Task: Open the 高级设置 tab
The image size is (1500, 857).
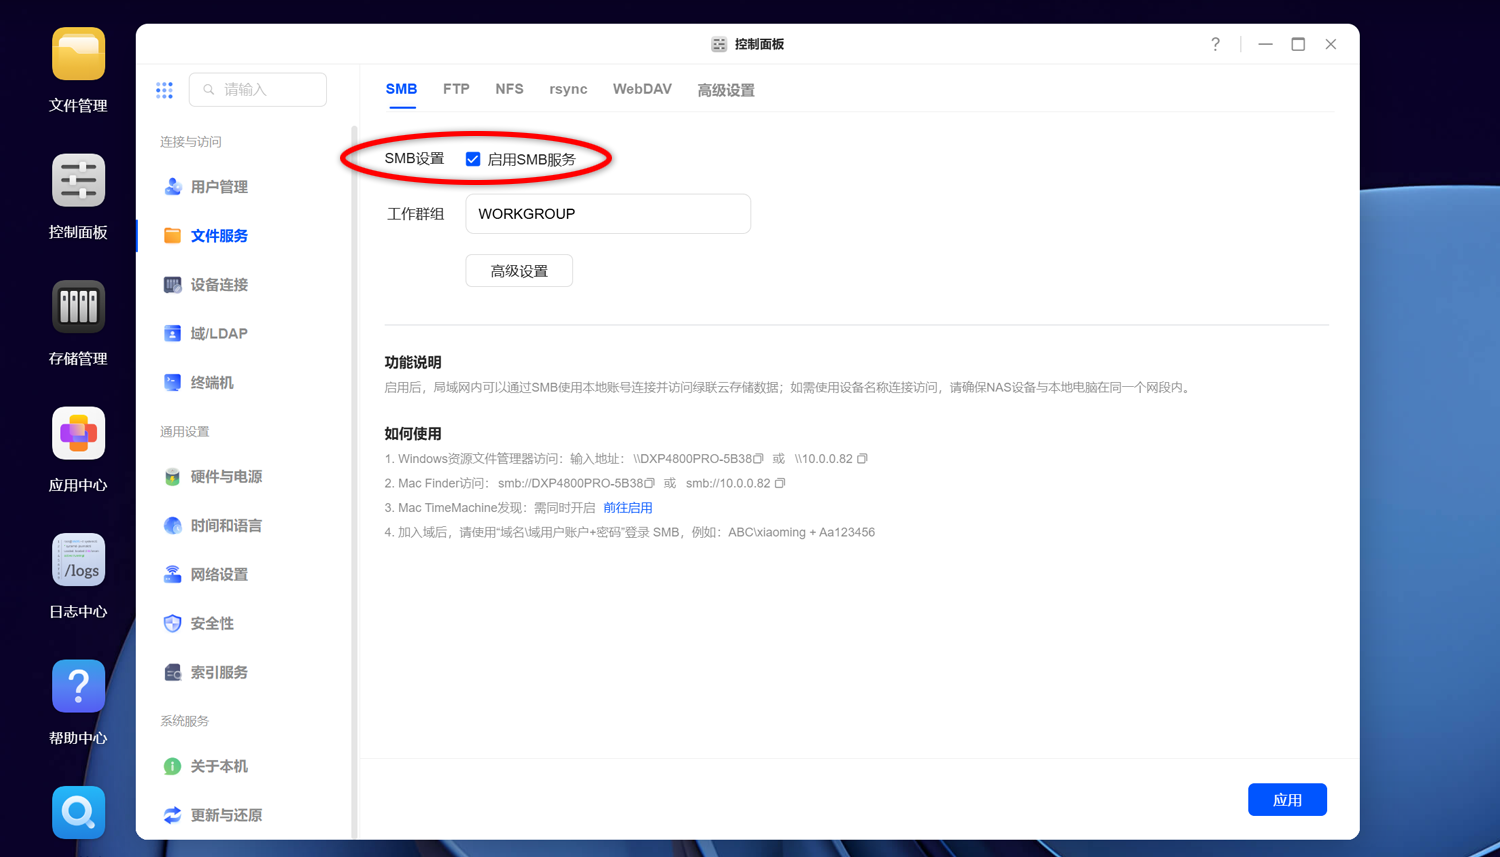Action: point(726,90)
